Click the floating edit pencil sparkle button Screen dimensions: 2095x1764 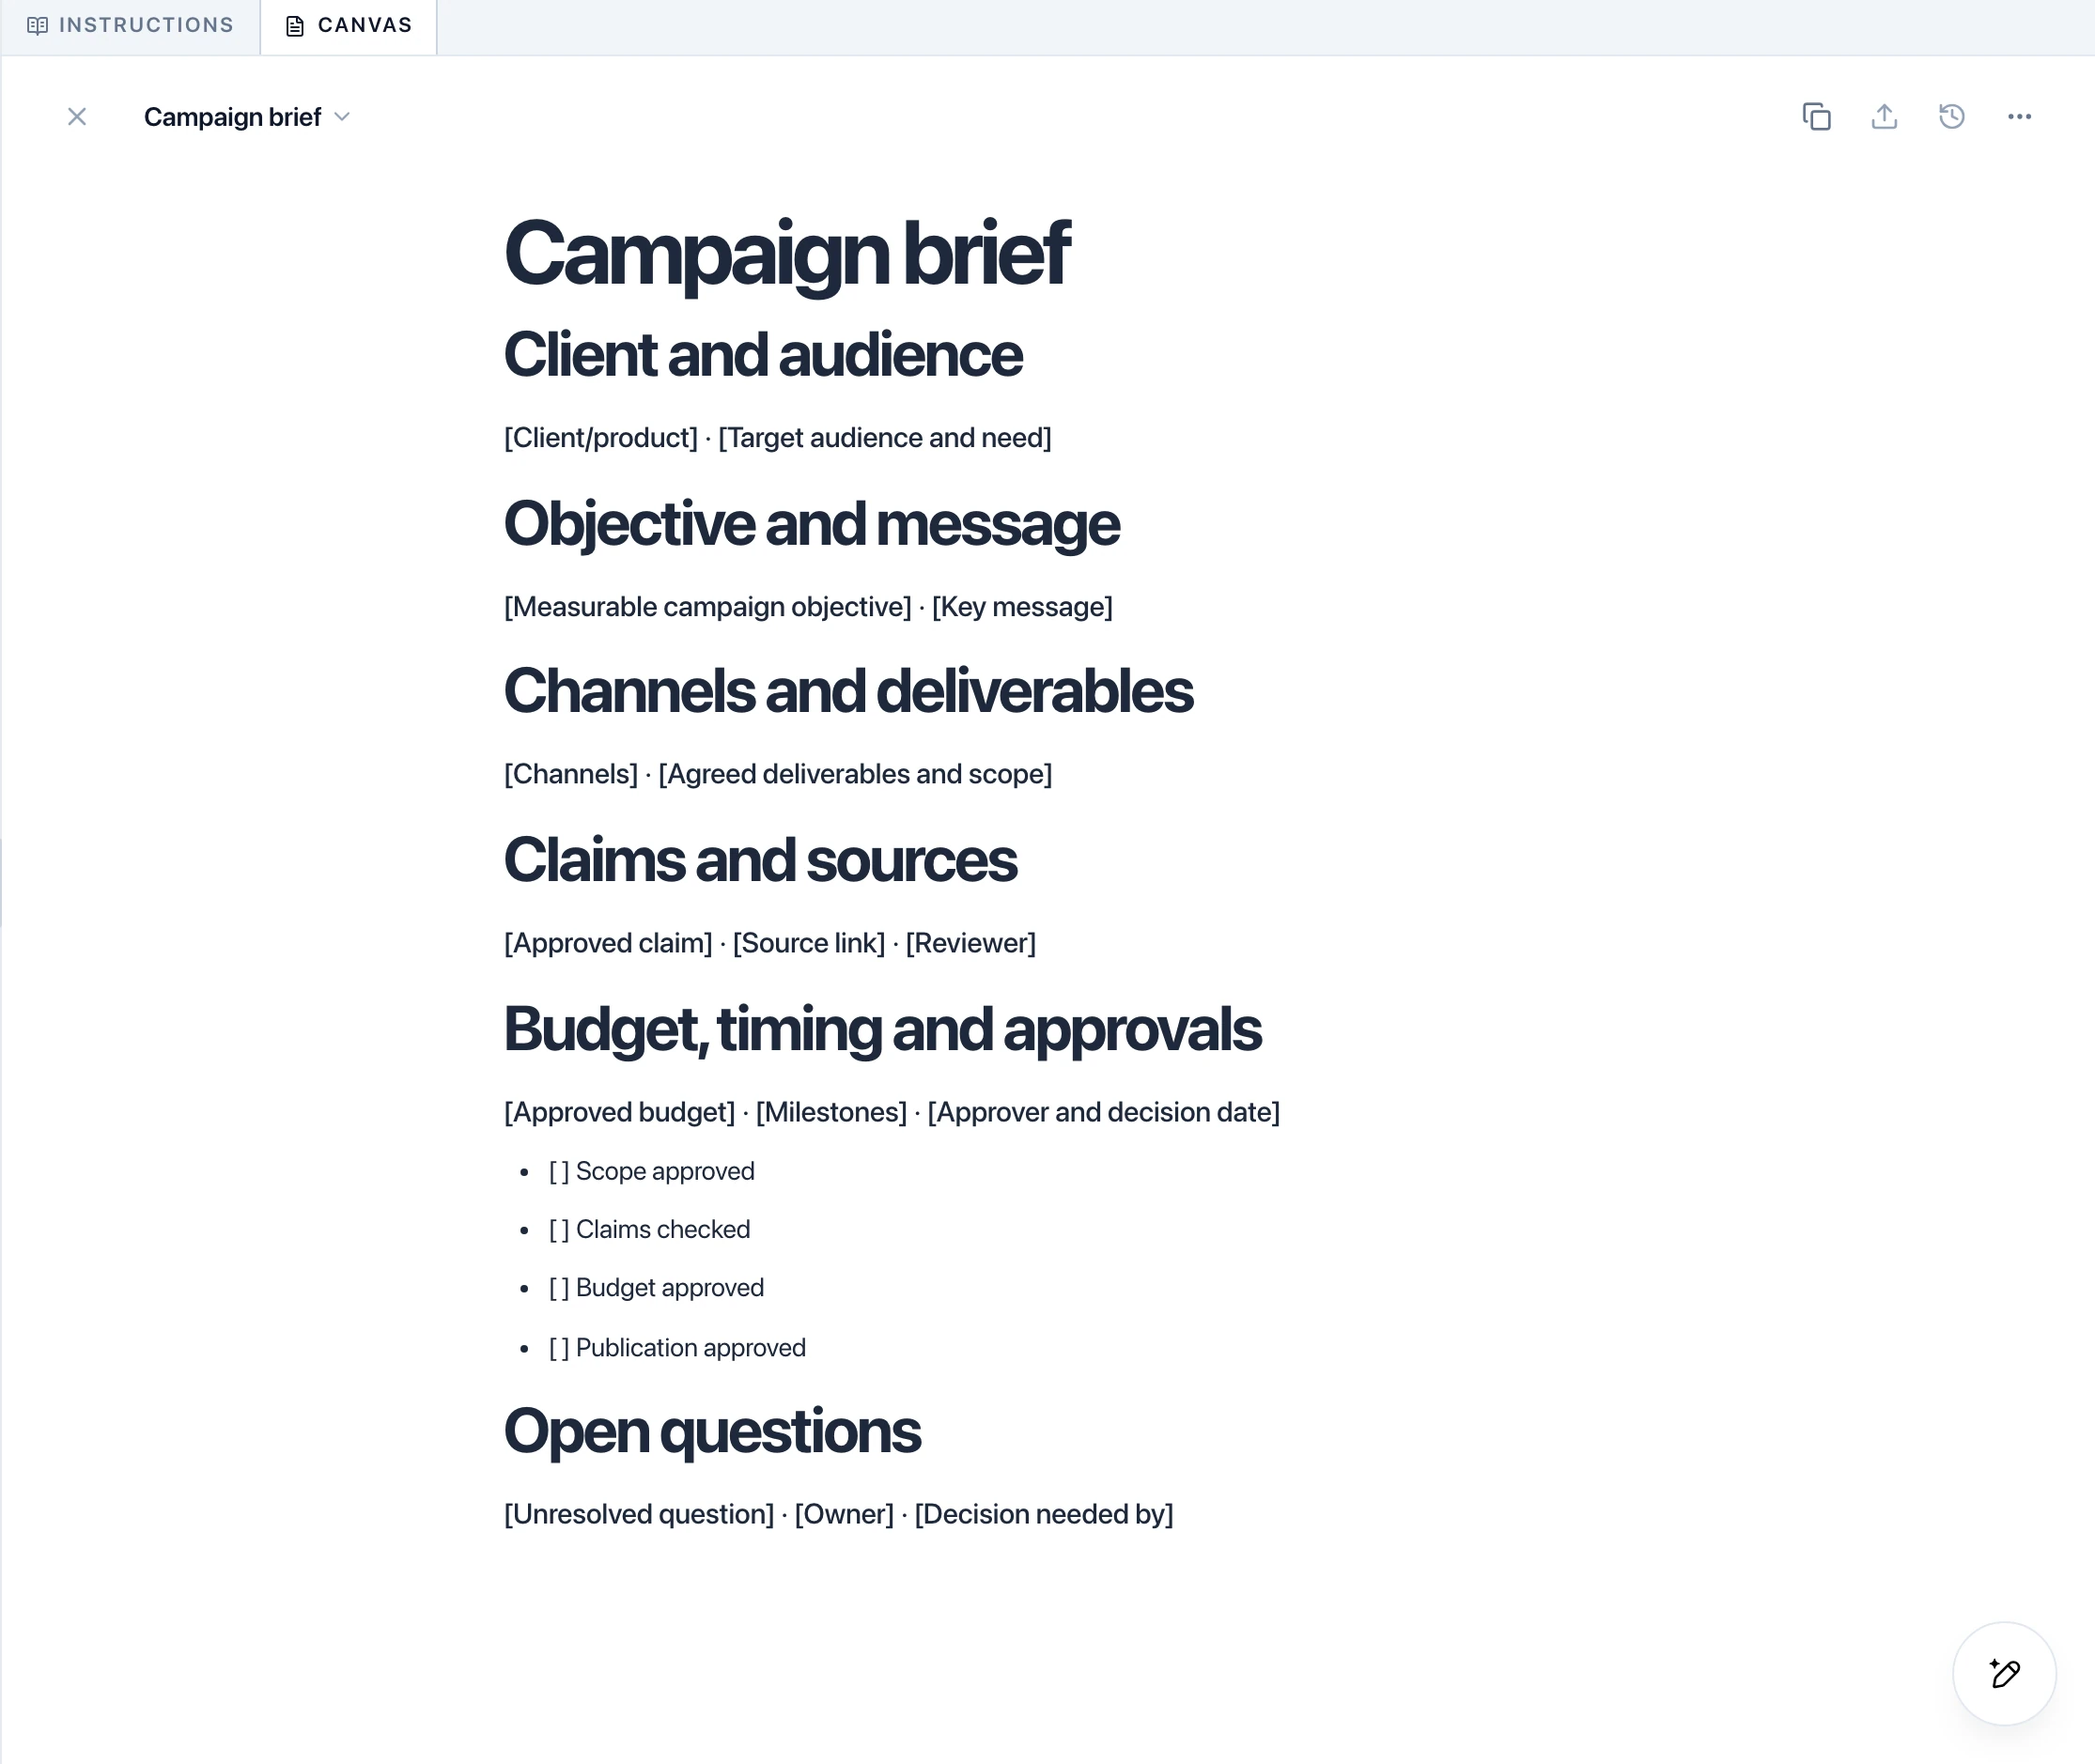point(2004,1673)
